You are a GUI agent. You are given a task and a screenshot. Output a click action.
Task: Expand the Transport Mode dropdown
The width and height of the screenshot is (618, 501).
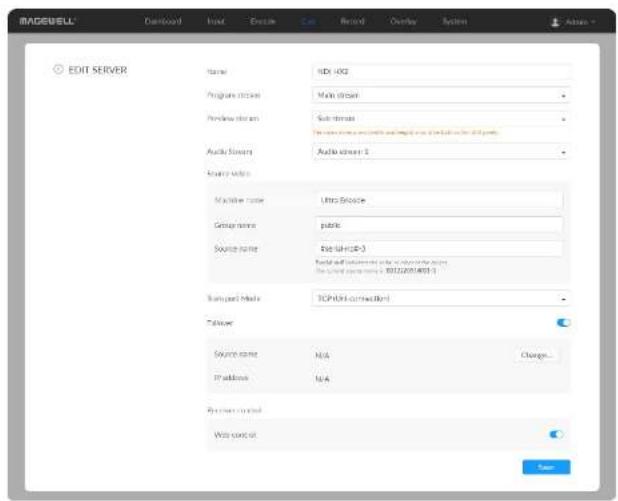(441, 299)
